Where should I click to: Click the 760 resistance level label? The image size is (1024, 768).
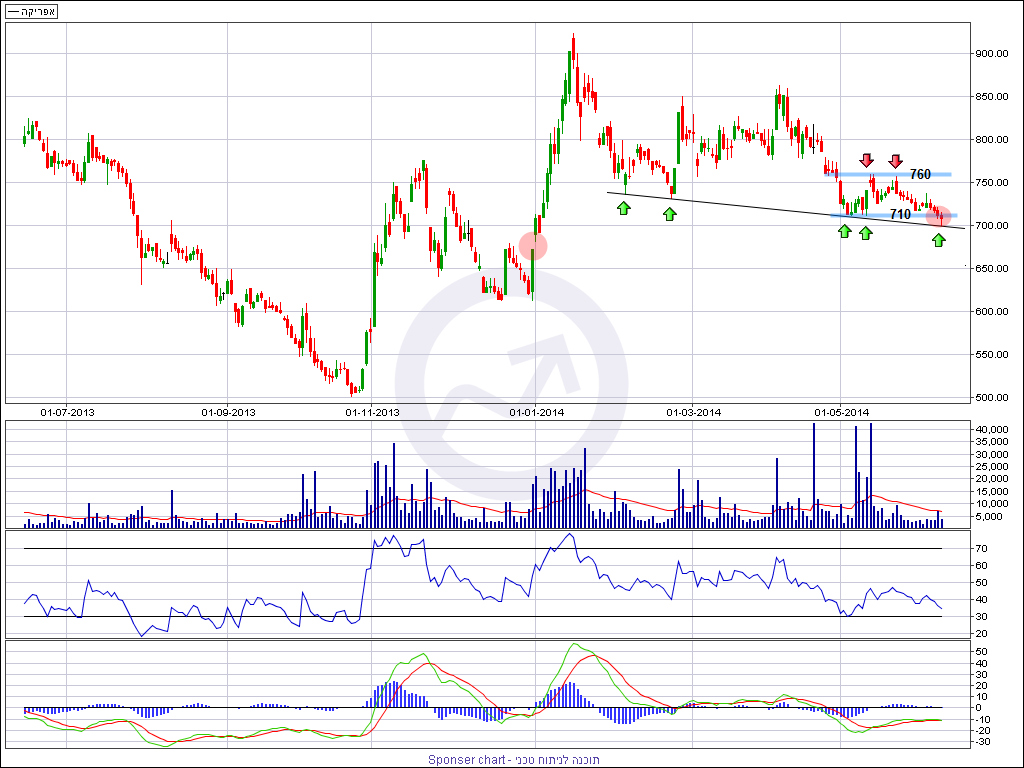tap(920, 175)
